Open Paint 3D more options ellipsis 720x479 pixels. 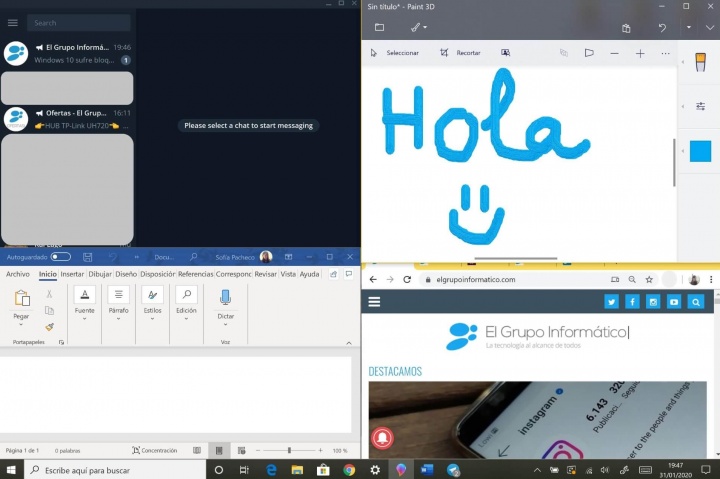665,54
